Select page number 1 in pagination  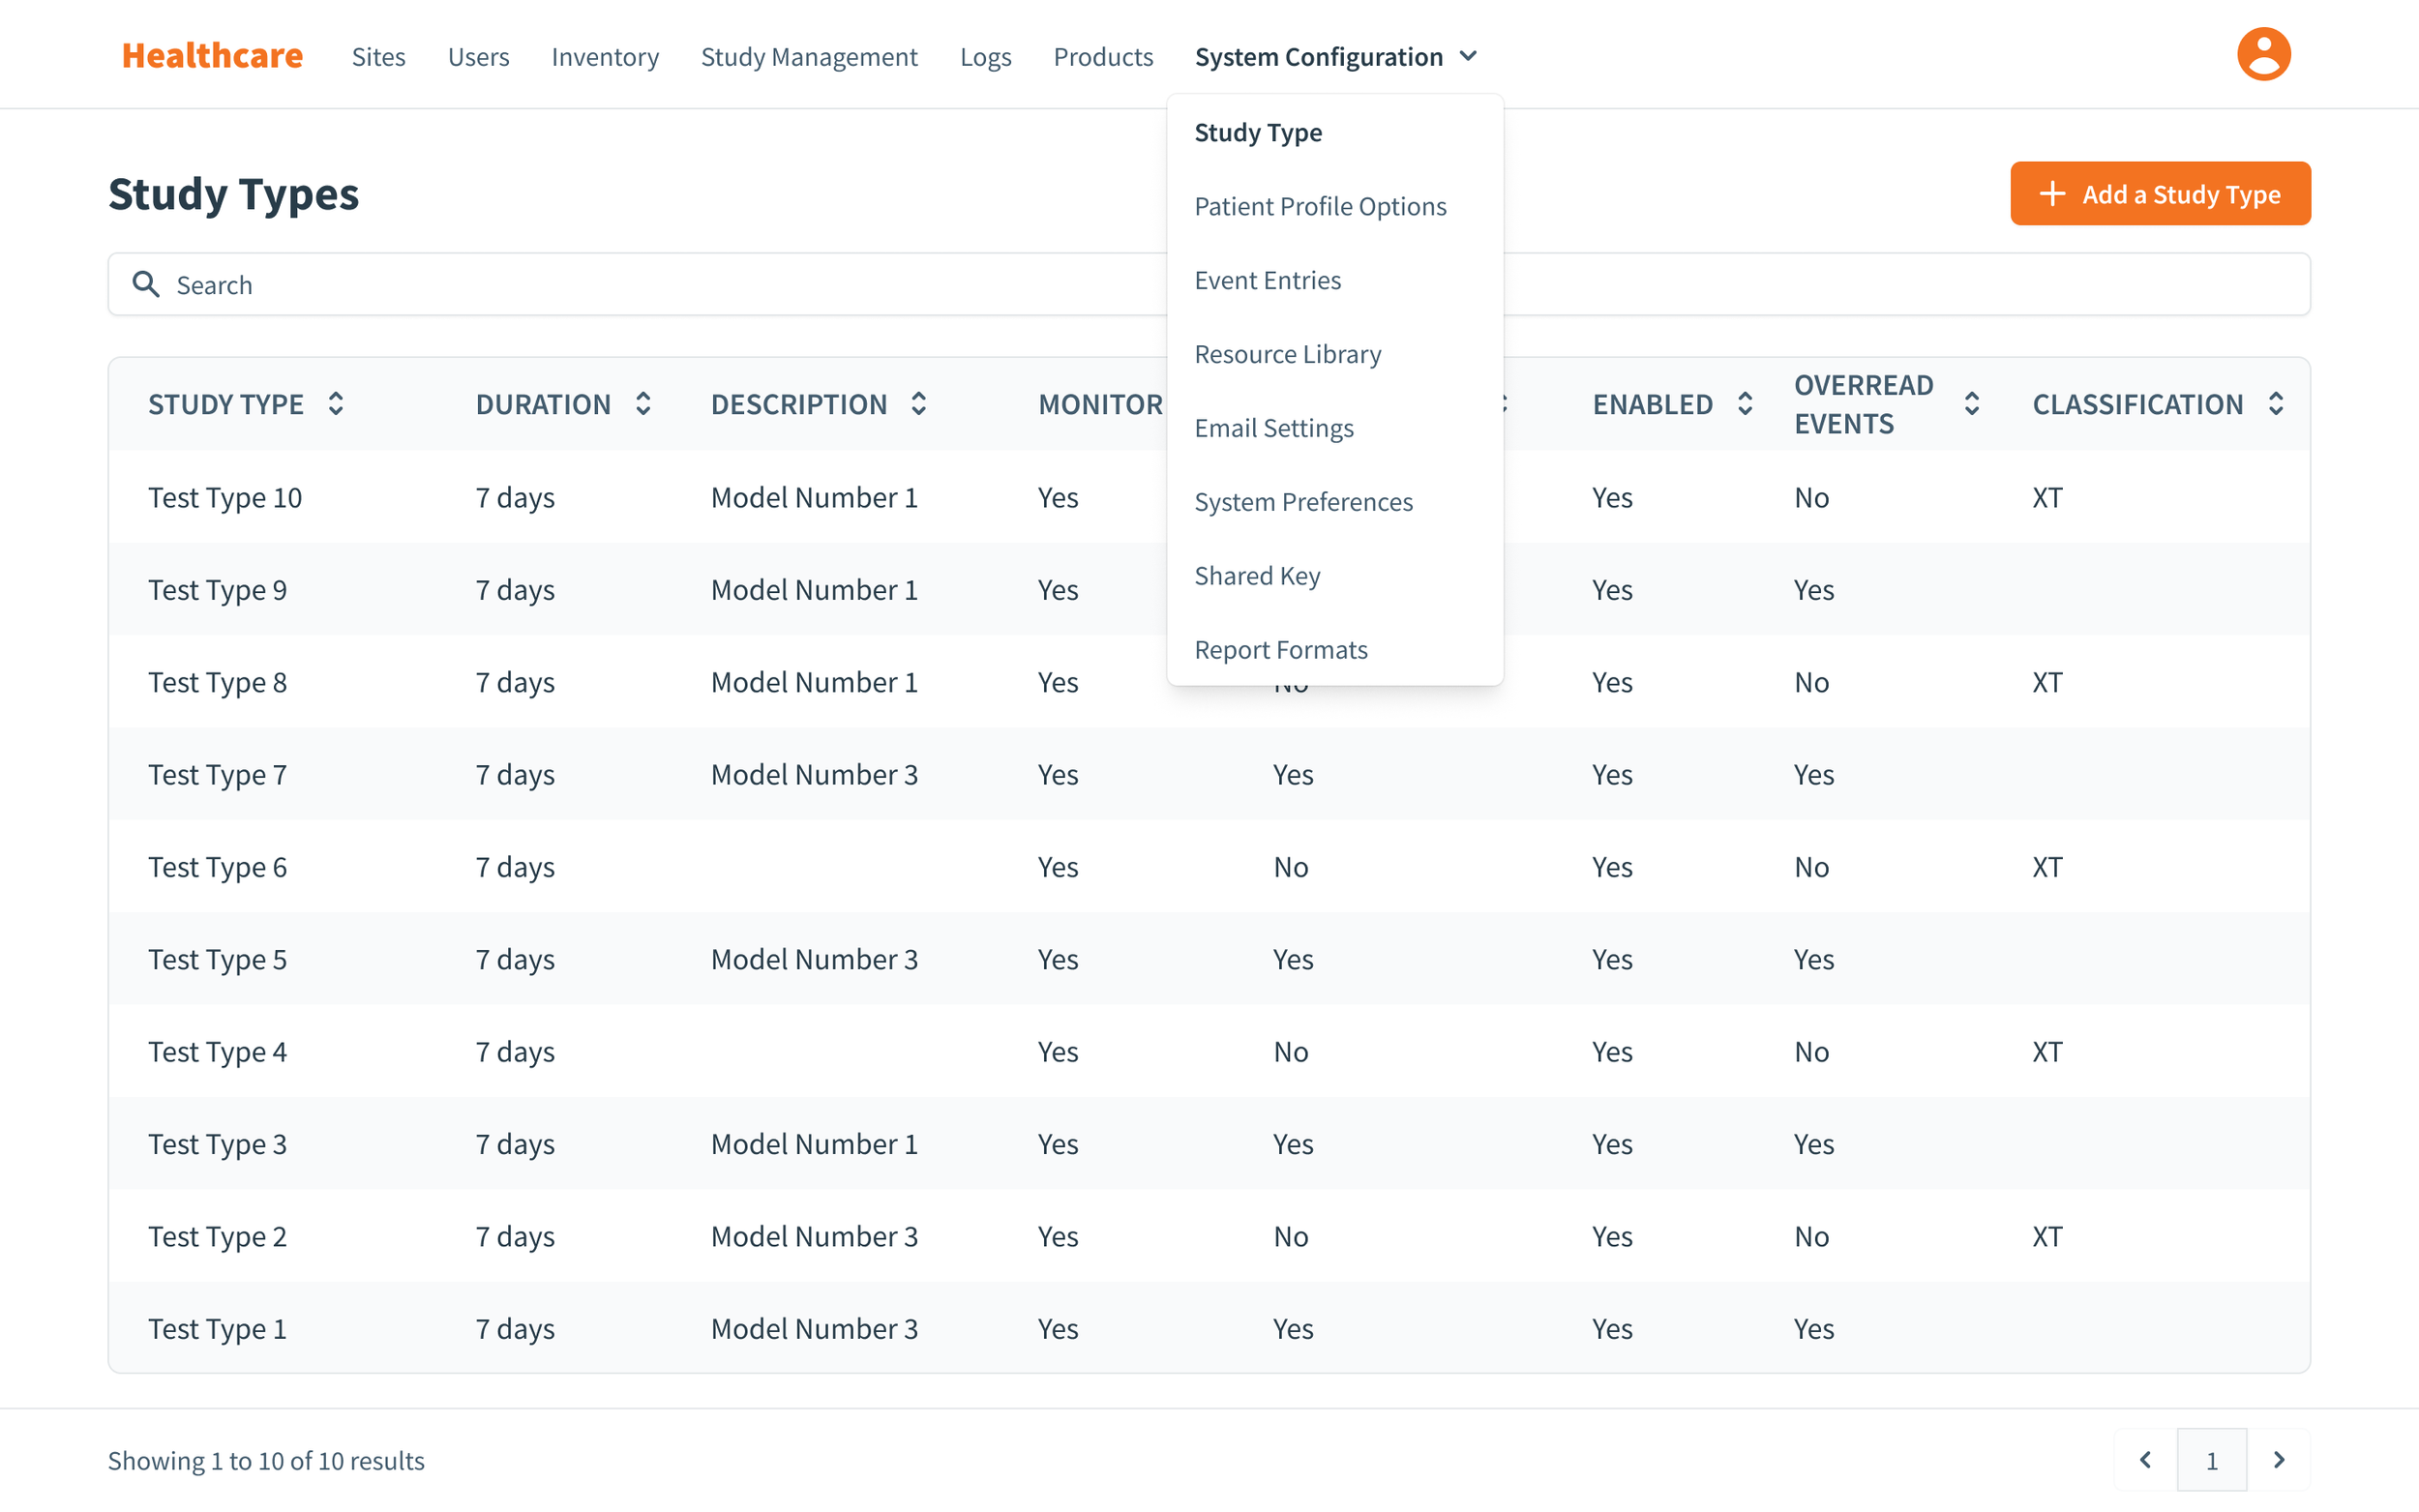pos(2211,1460)
